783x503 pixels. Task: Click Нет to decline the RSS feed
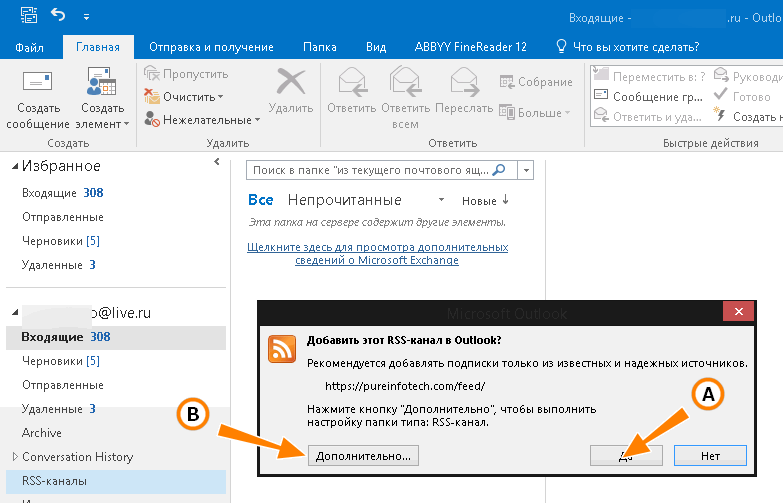click(x=710, y=456)
